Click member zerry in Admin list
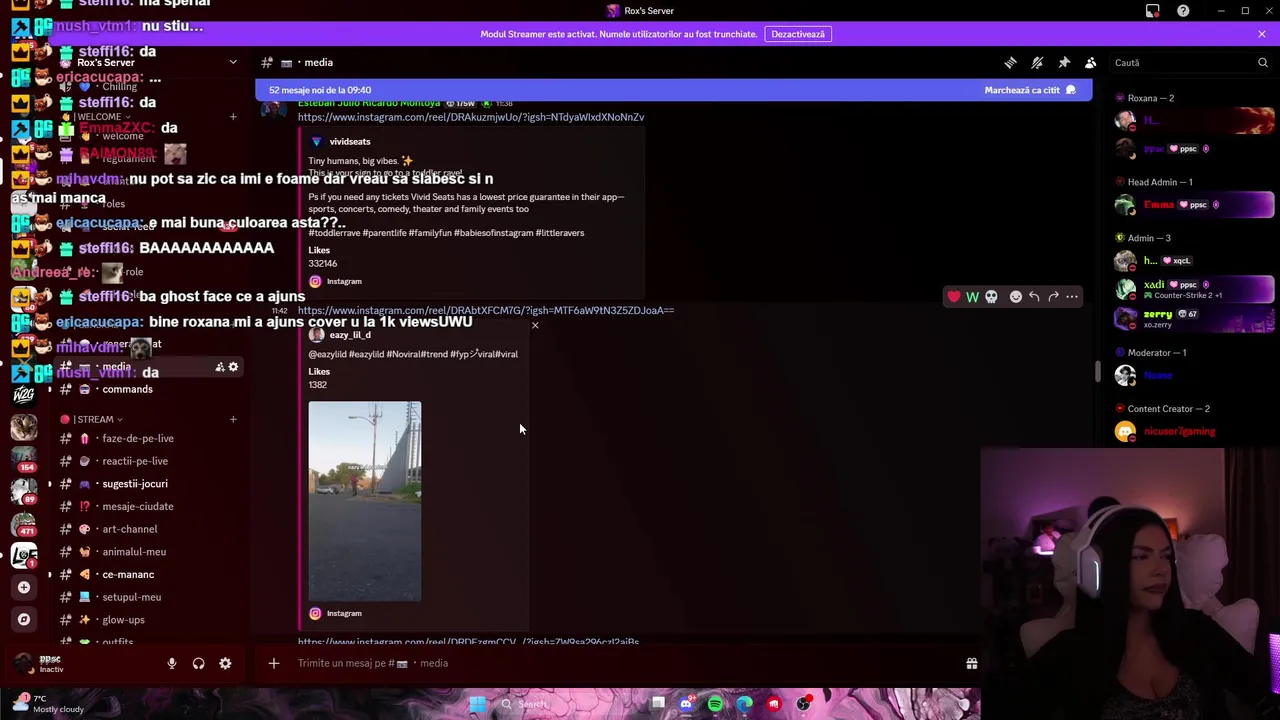The width and height of the screenshot is (1280, 720). tap(1194, 318)
